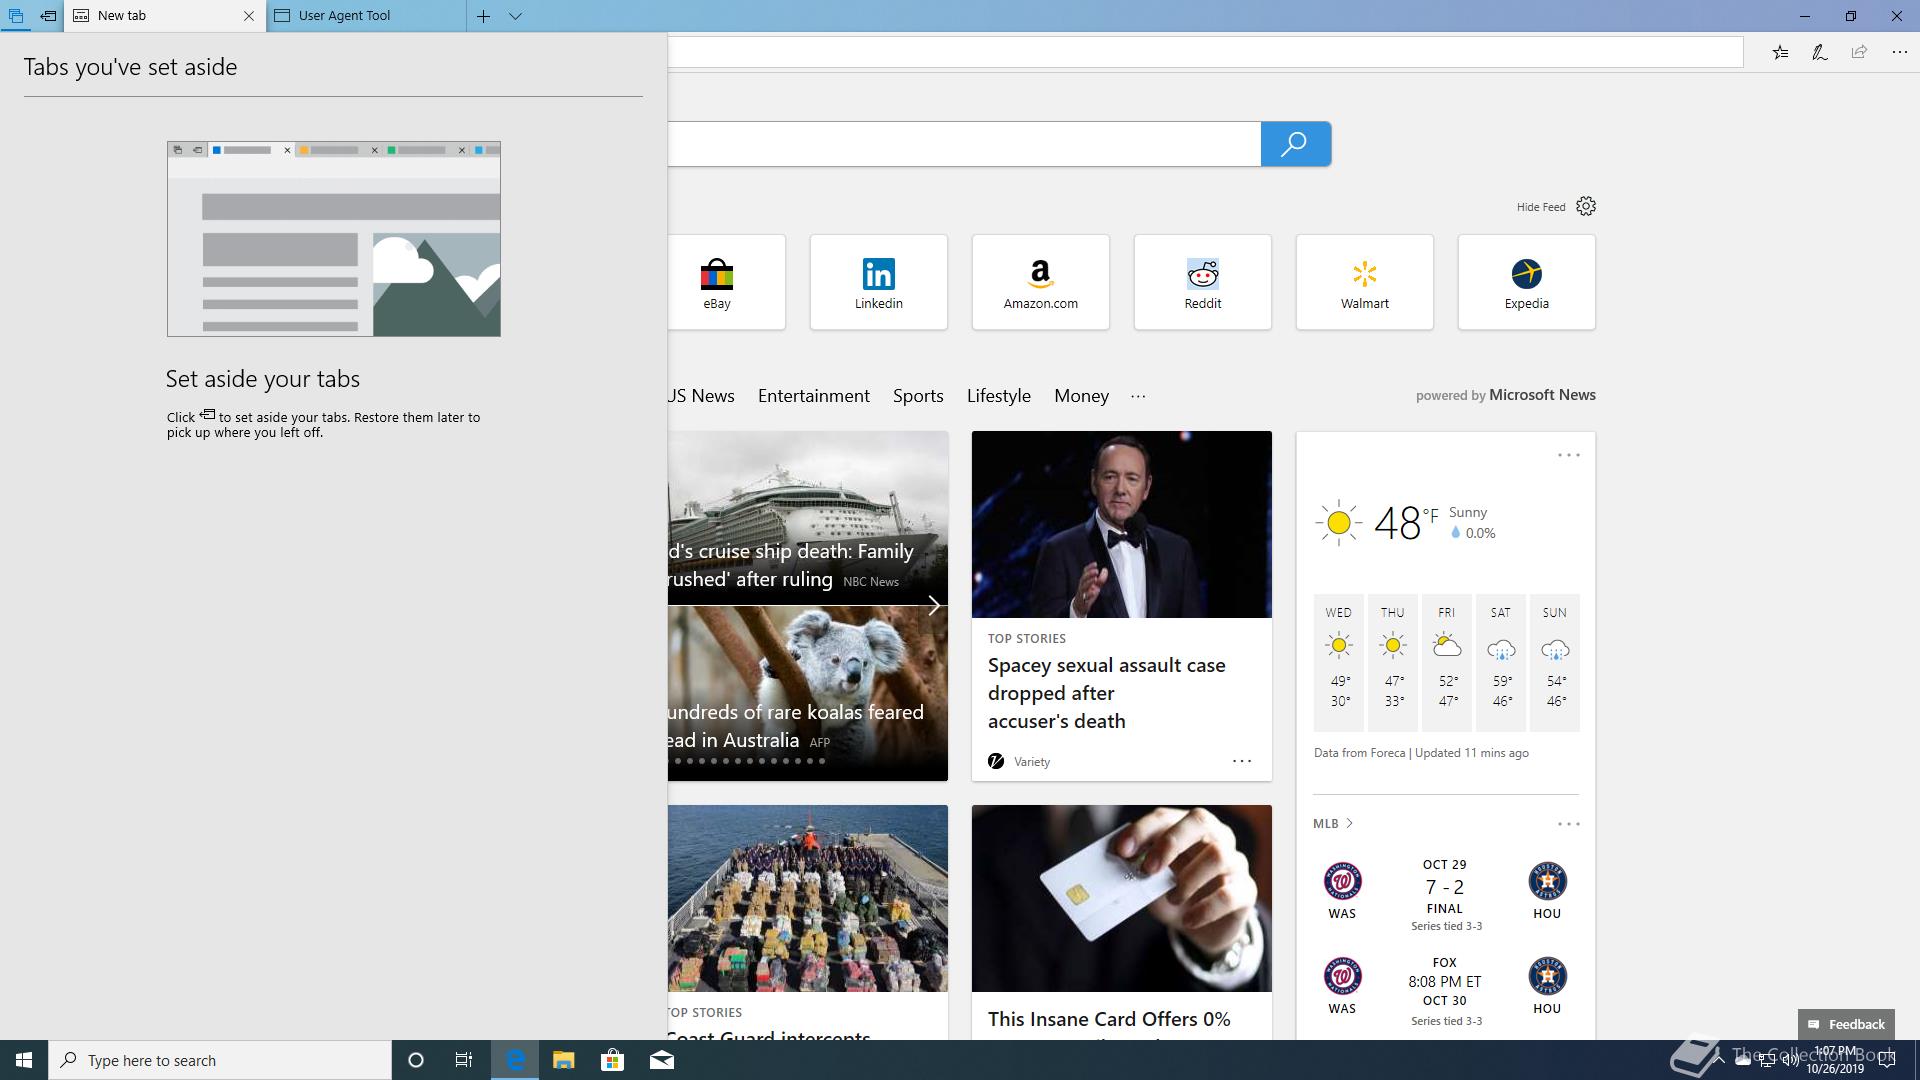Click the Variety source logo

tap(995, 761)
